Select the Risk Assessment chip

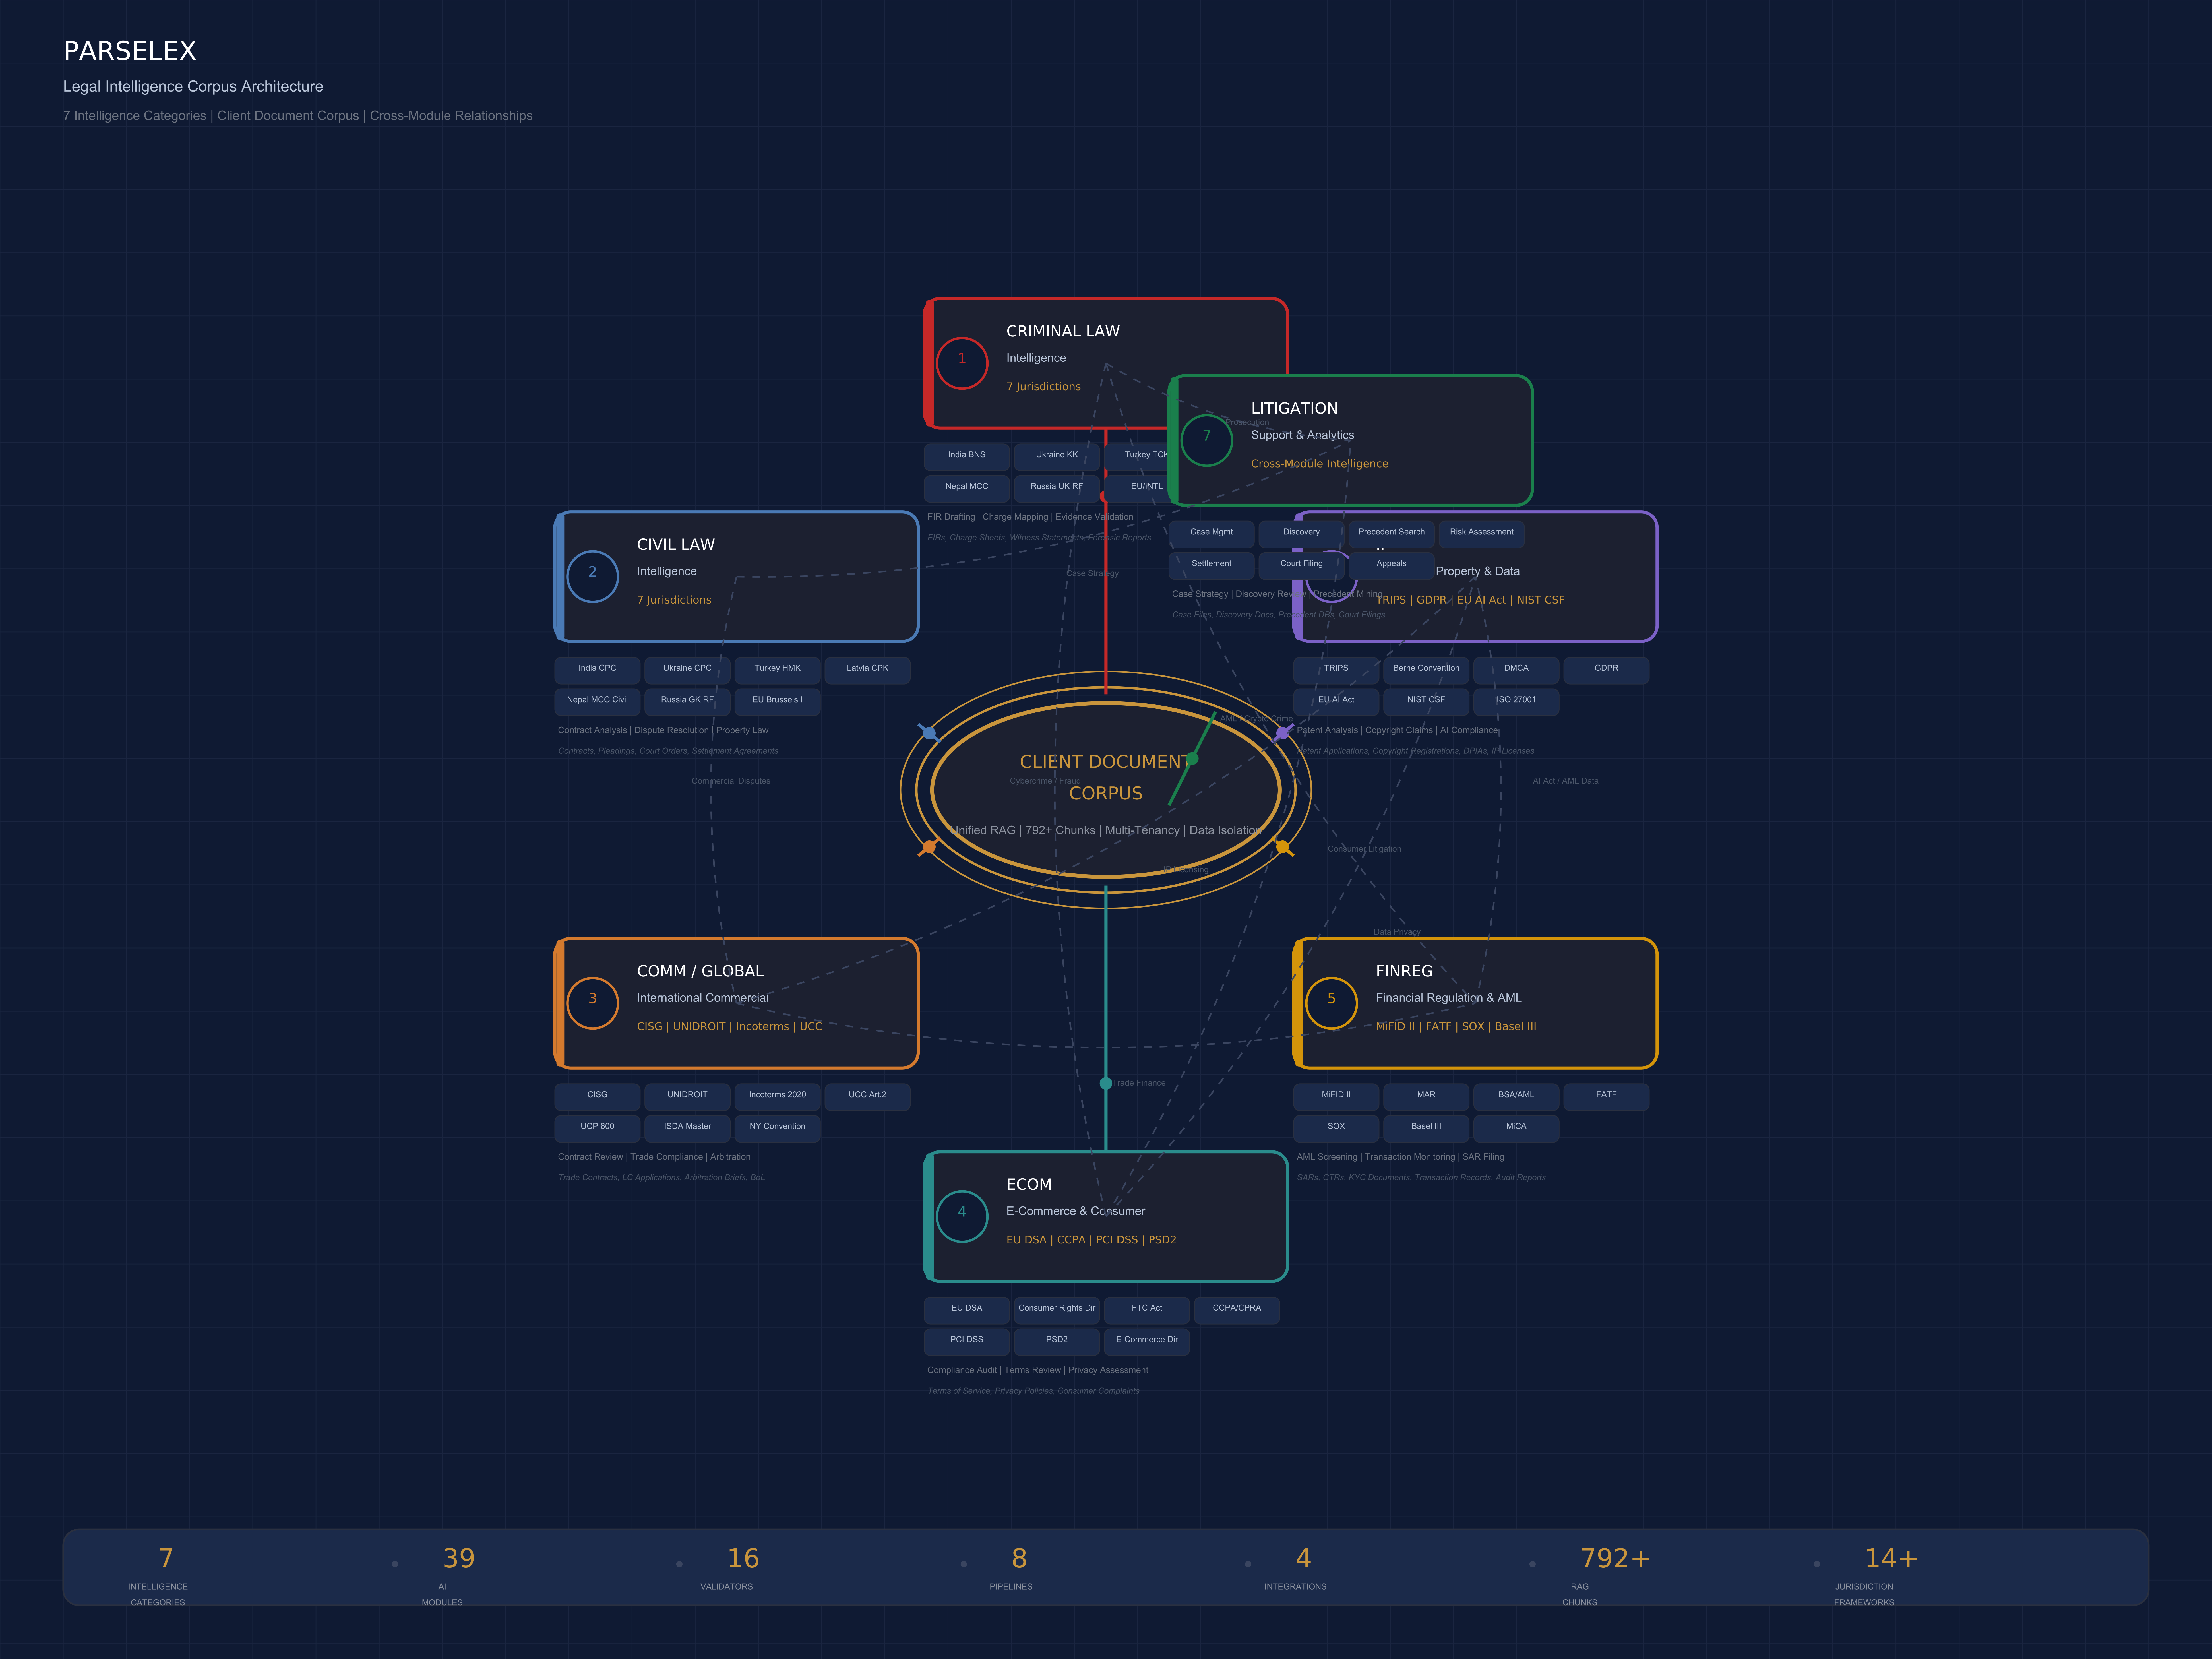pyautogui.click(x=1482, y=534)
